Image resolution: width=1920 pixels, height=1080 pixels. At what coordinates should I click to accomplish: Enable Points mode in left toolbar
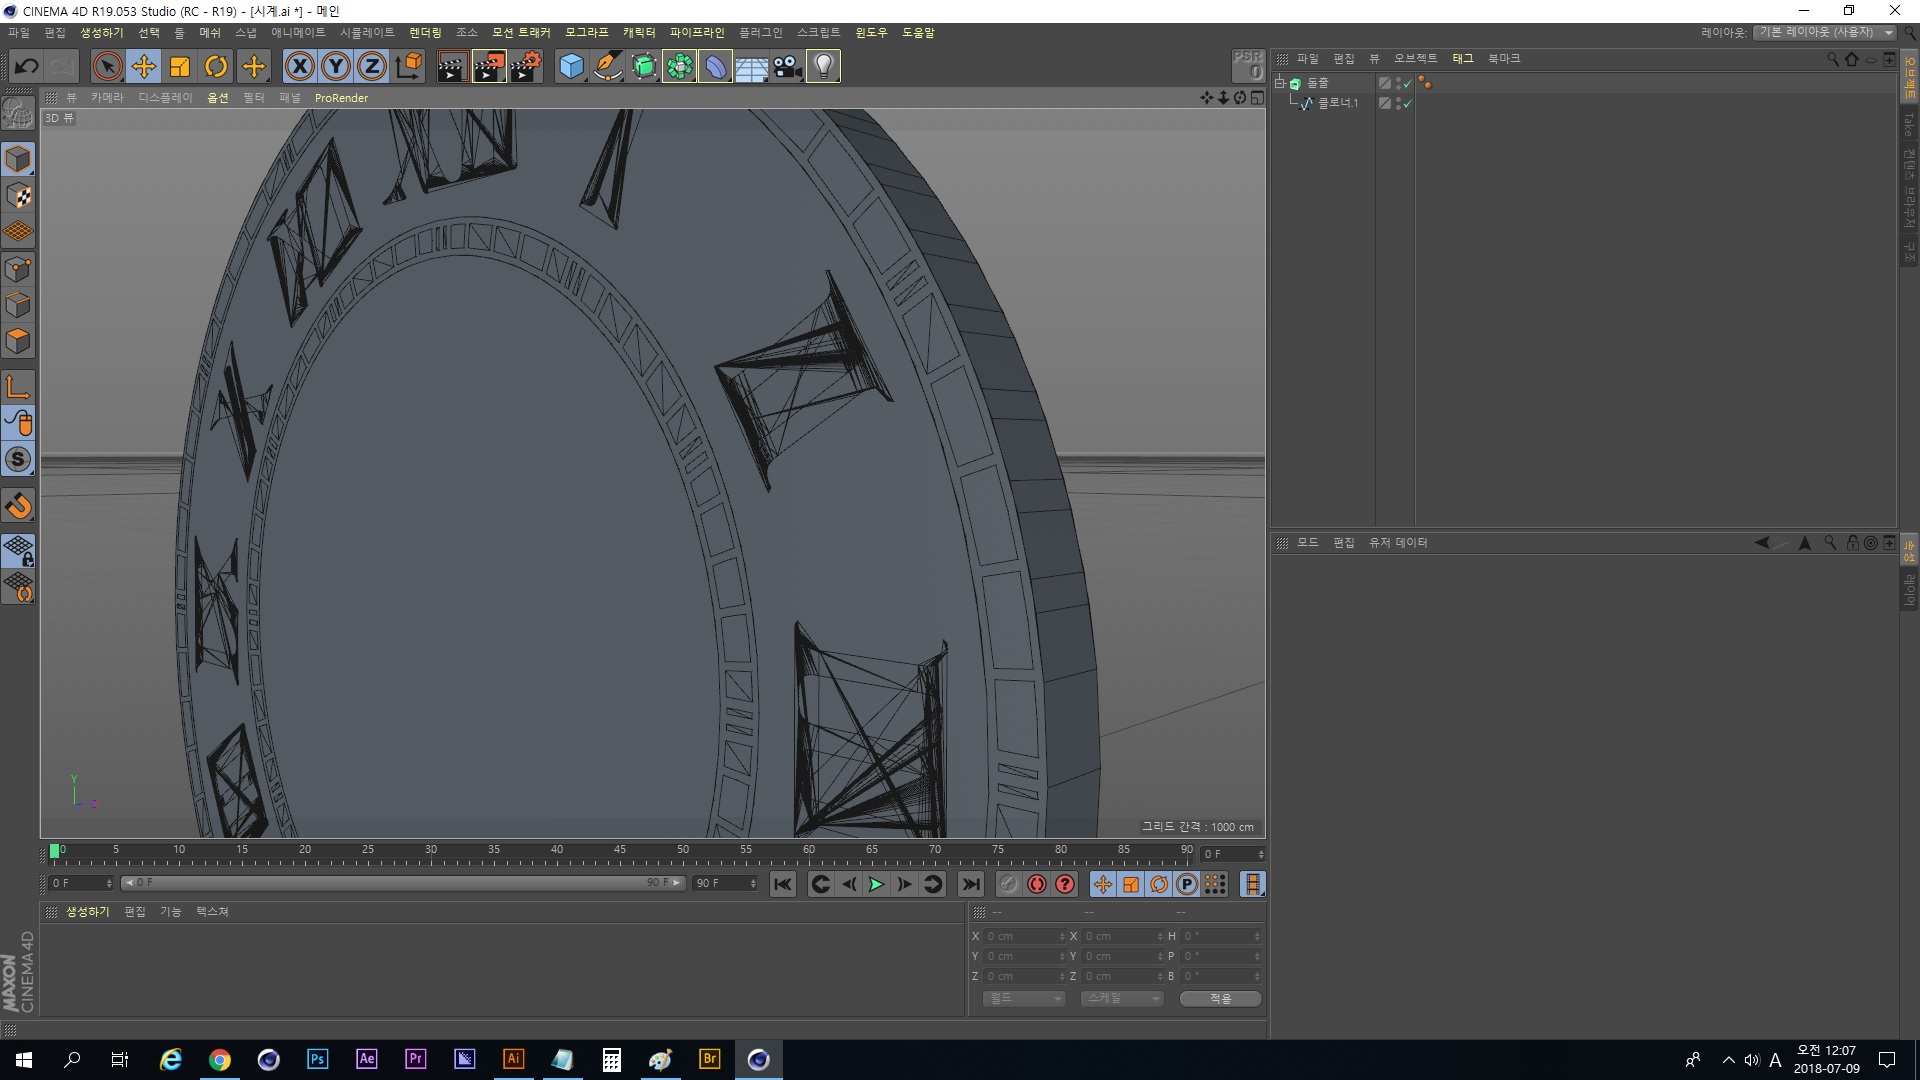click(18, 269)
